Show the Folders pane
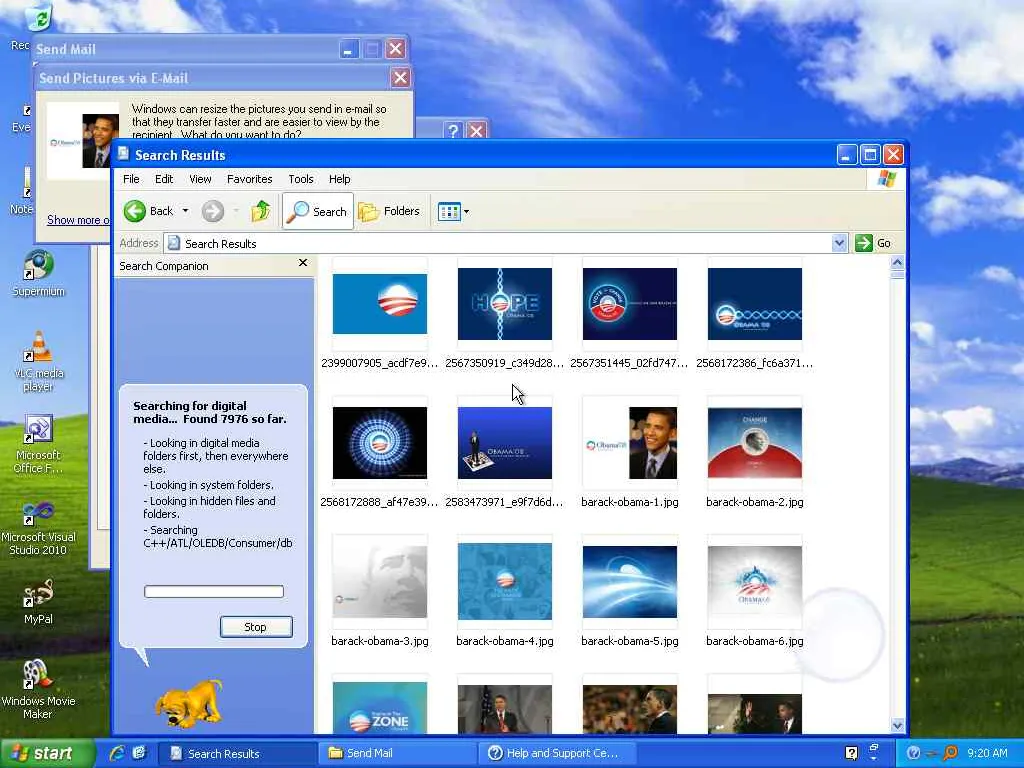This screenshot has width=1024, height=768. coord(389,211)
